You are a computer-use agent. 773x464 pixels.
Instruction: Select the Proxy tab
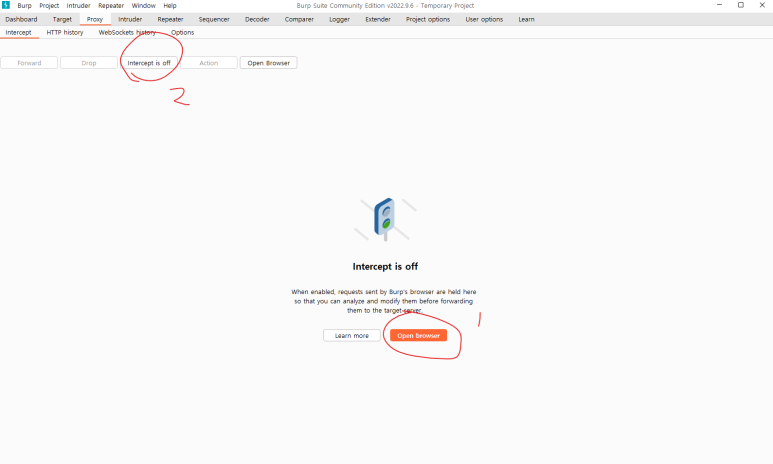click(95, 19)
